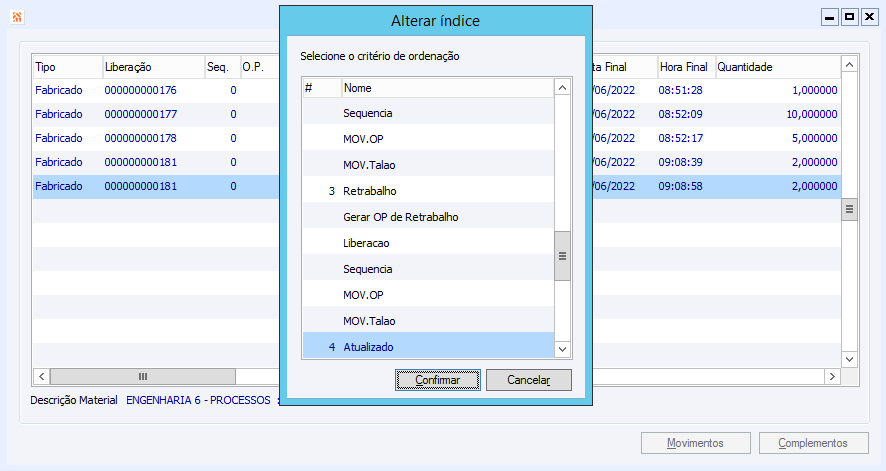Click the dialog list scrollbar thumb
This screenshot has height=471, width=886.
click(562, 256)
